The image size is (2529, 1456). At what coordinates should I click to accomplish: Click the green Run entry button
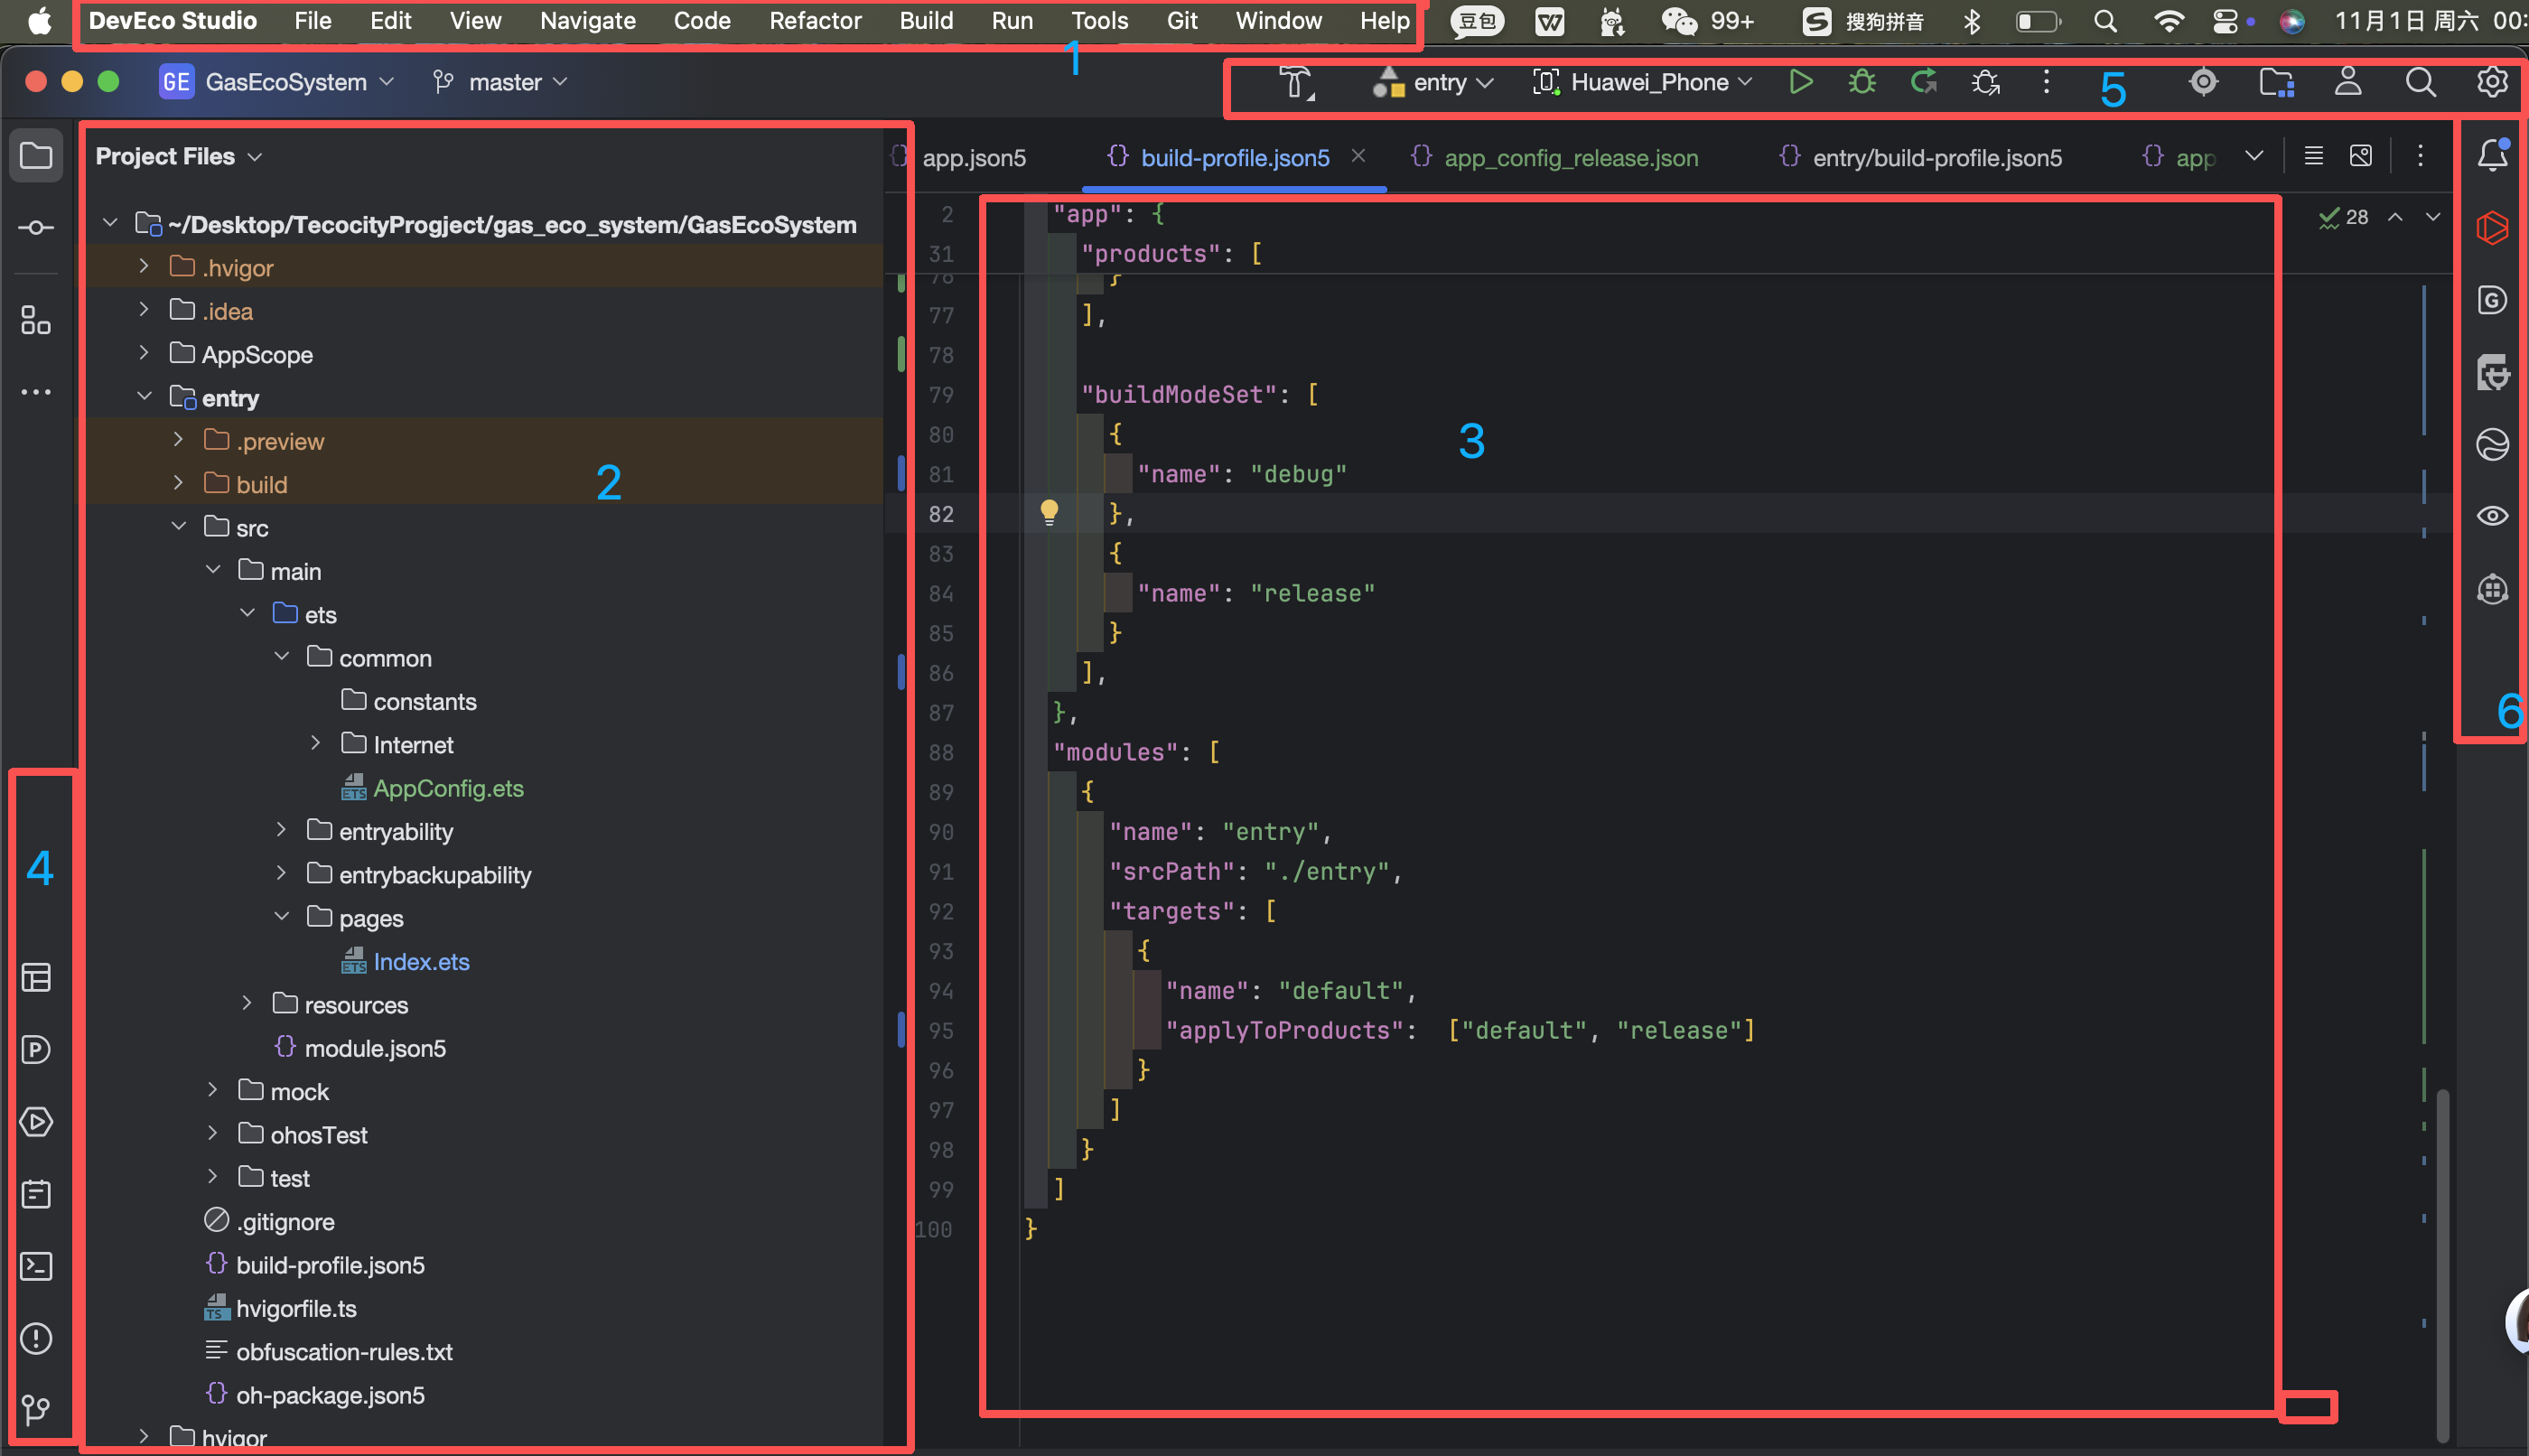click(1800, 82)
